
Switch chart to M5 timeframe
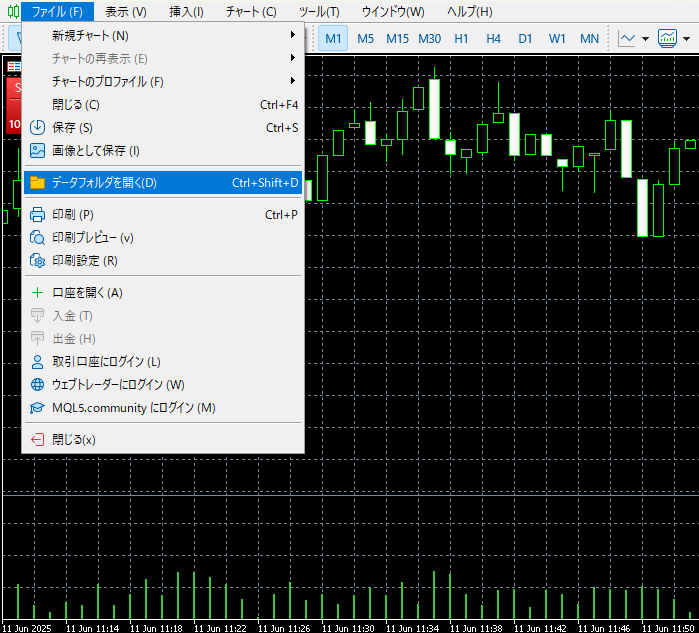click(365, 39)
